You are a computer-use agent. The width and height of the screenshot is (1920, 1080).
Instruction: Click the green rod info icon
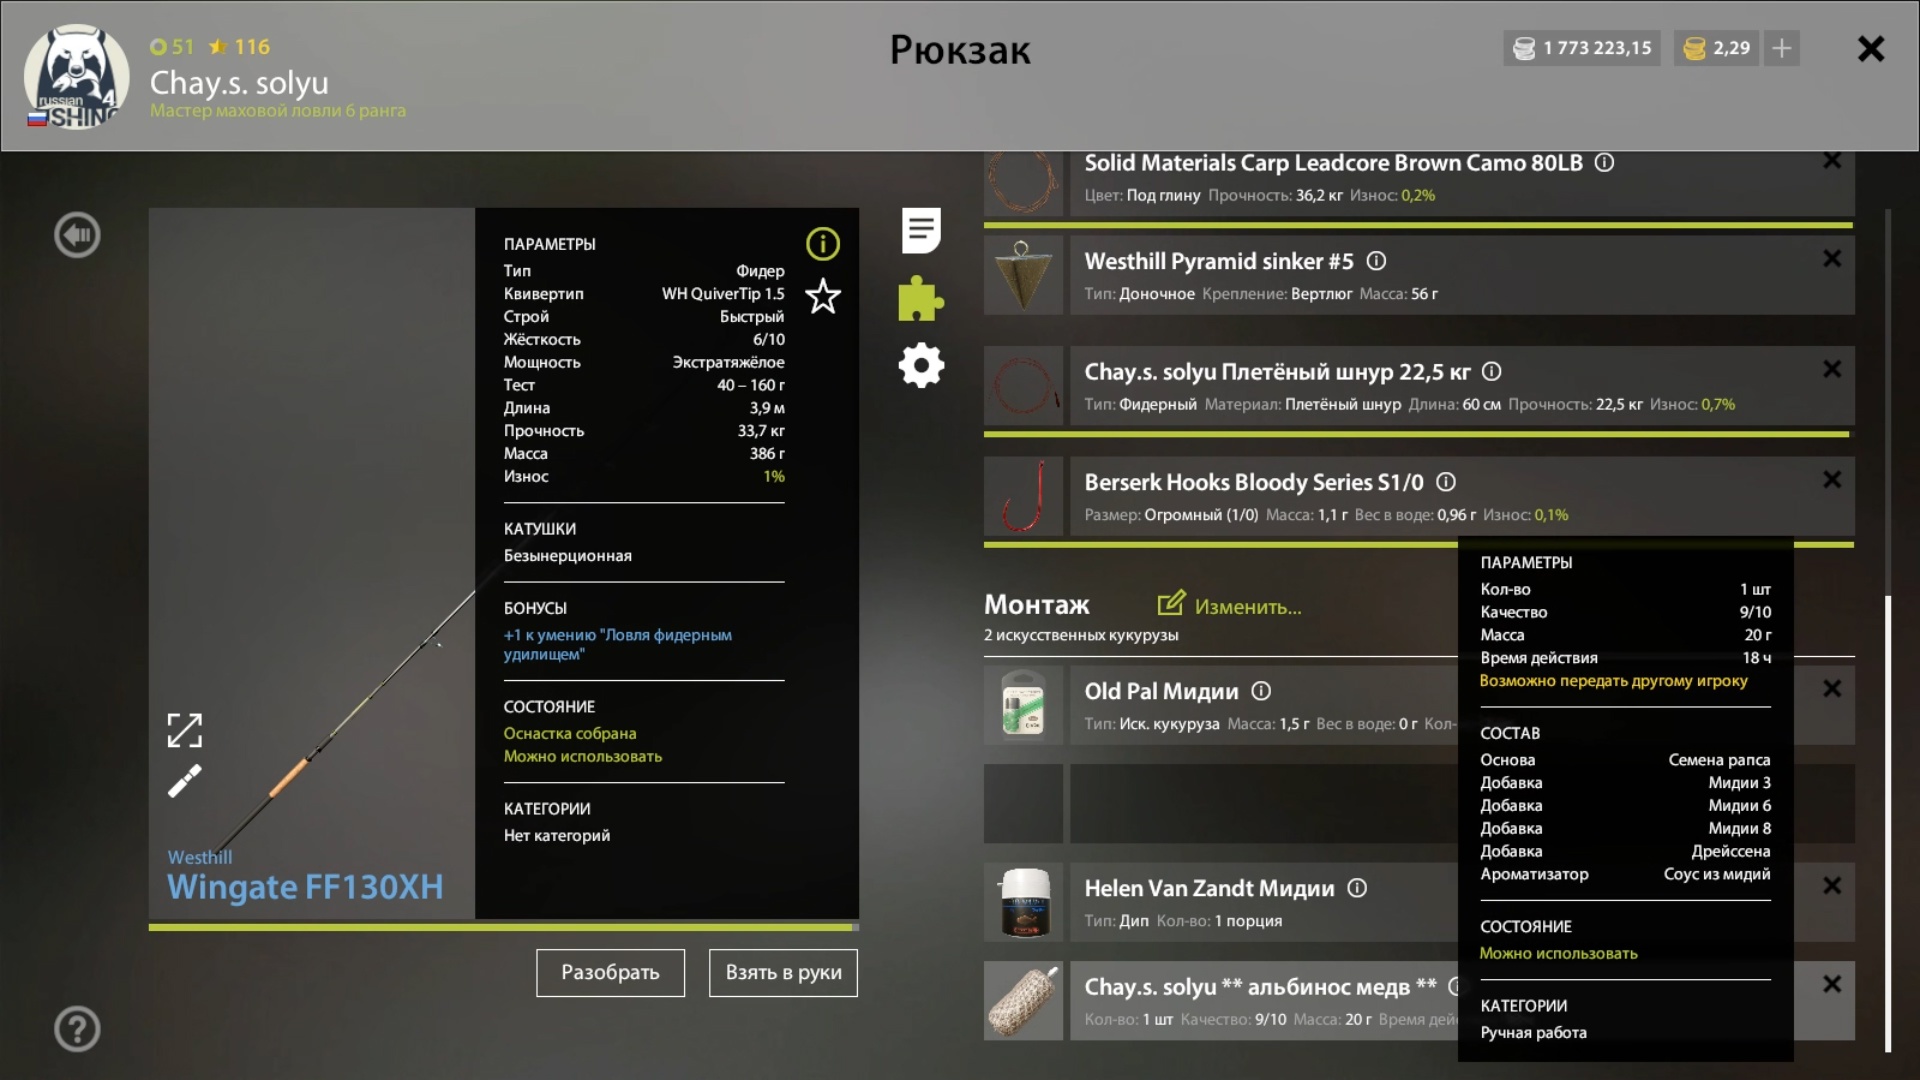point(822,243)
